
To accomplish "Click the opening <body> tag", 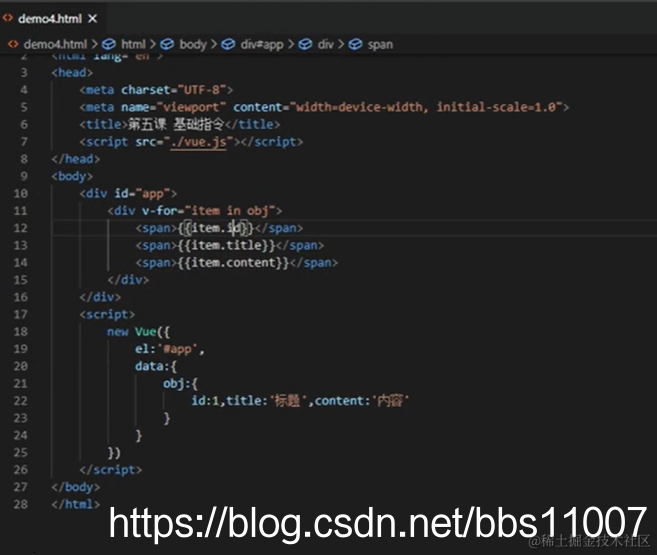I will [72, 176].
